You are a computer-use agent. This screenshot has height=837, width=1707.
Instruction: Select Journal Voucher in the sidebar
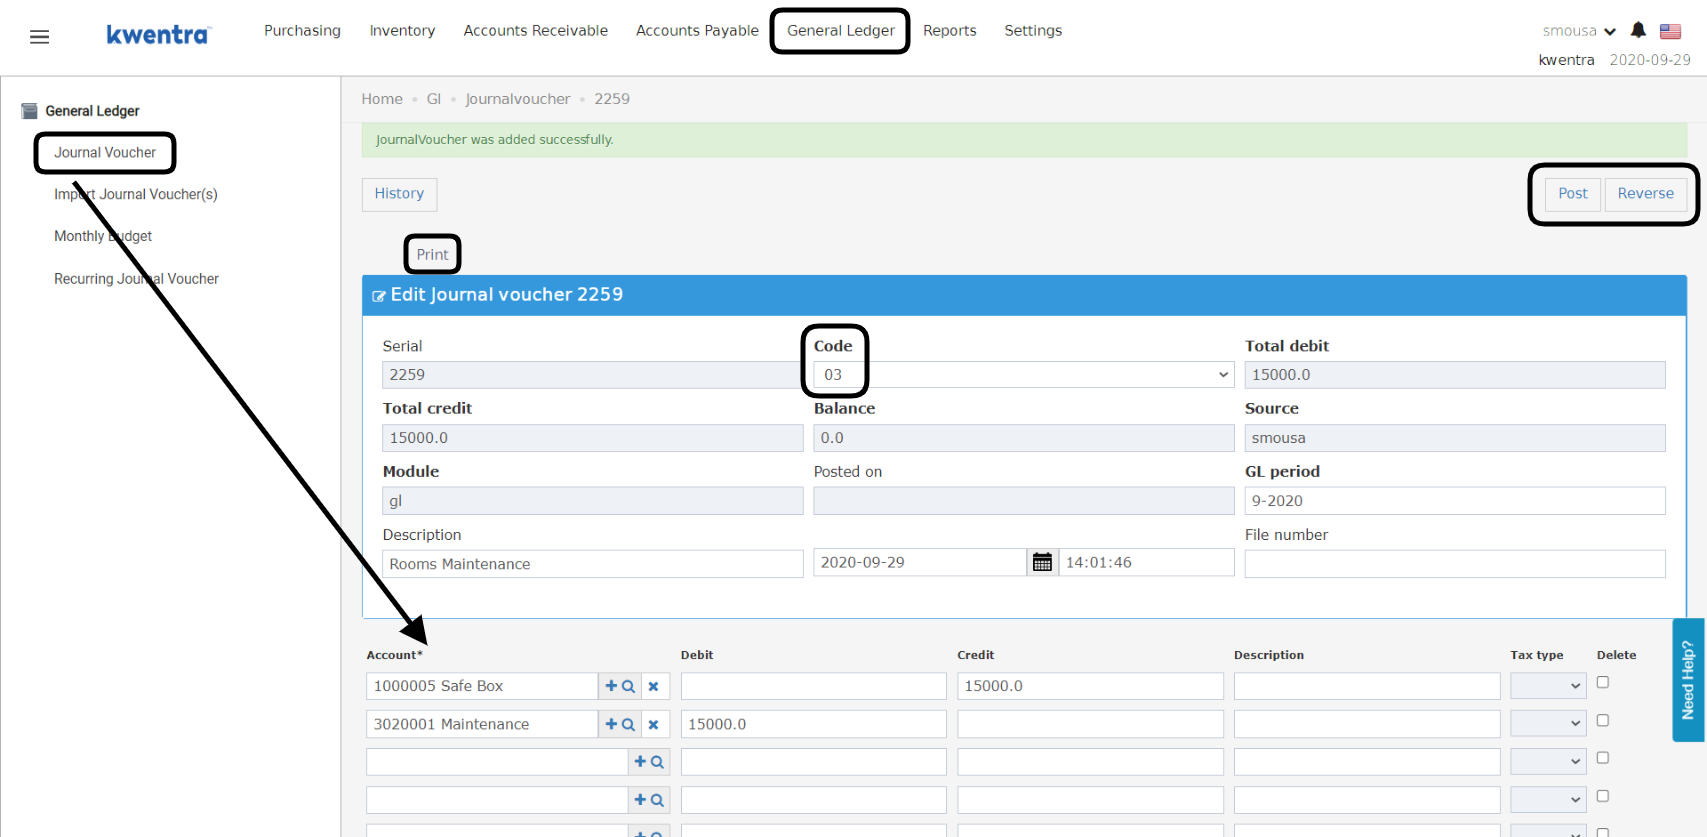point(105,153)
